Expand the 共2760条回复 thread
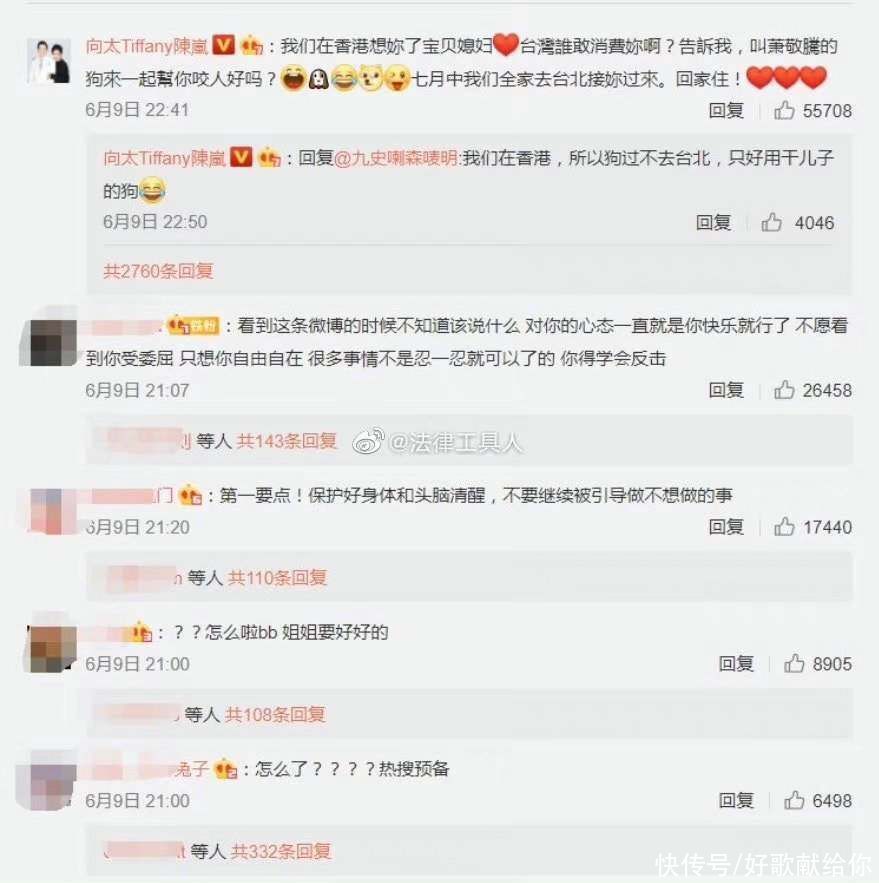This screenshot has height=883, width=879. 158,271
